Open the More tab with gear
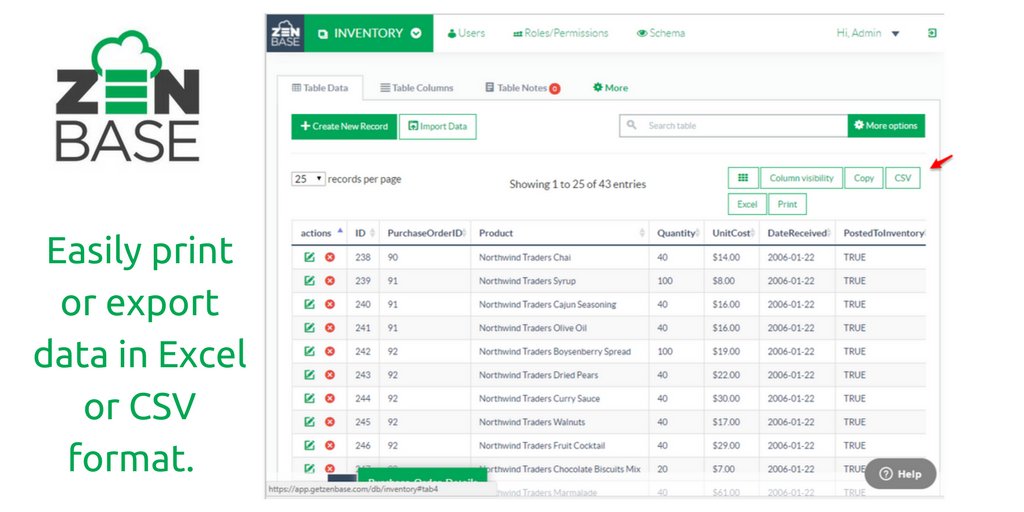Image resolution: width=1024 pixels, height=512 pixels. pos(610,88)
